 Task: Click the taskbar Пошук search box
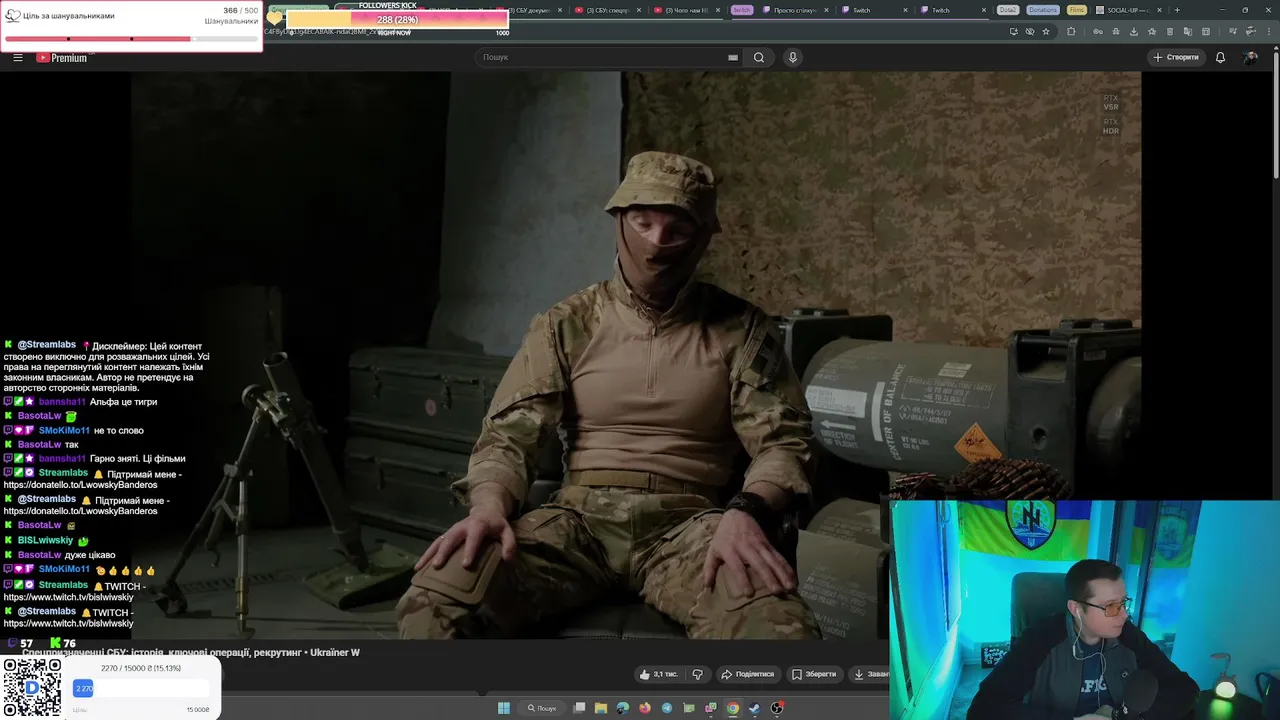point(543,708)
